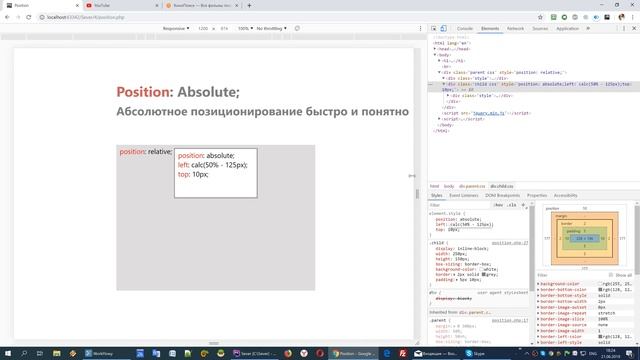640x360 pixels.
Task: Open the jquery.min.js script link
Action: (x=489, y=113)
